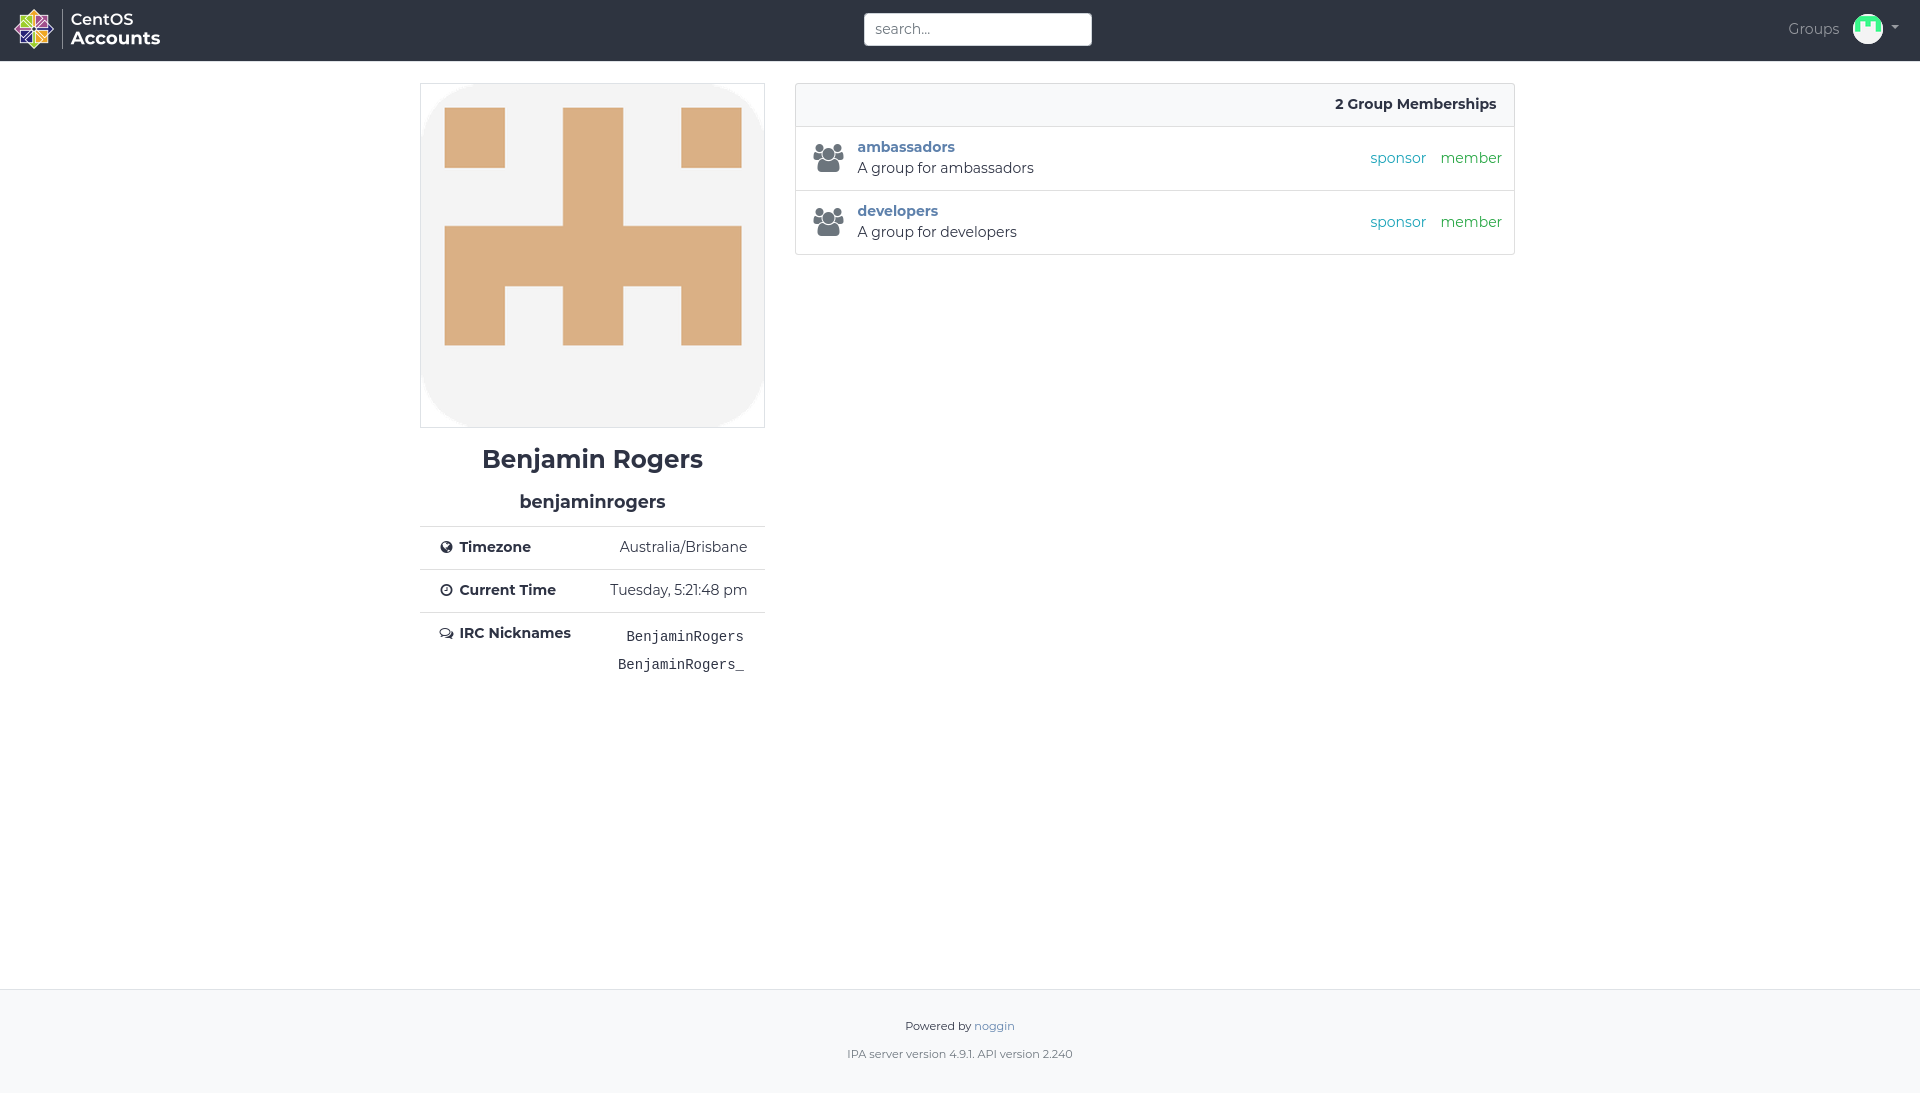Click the IRC nicknames chat icon
Screen dimensions: 1920x1093
click(x=446, y=633)
